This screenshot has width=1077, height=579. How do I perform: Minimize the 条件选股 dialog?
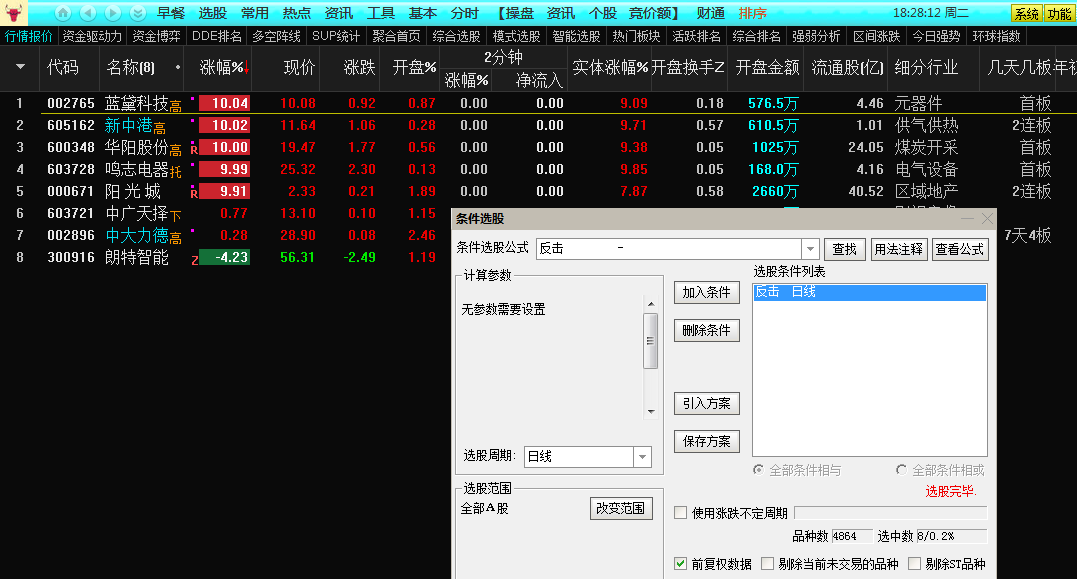(967, 218)
